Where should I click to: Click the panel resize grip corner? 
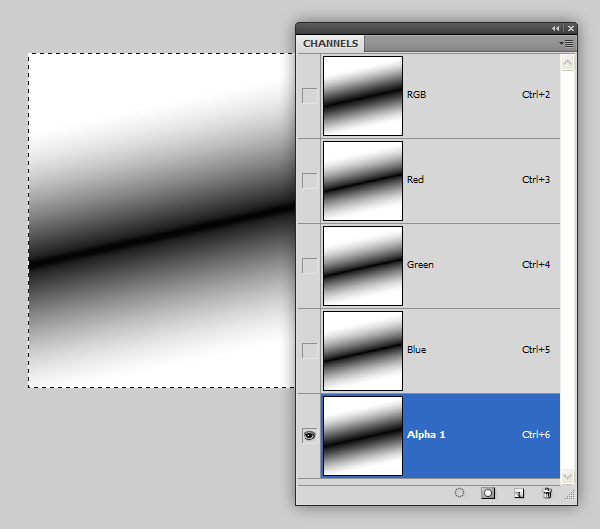[x=570, y=495]
